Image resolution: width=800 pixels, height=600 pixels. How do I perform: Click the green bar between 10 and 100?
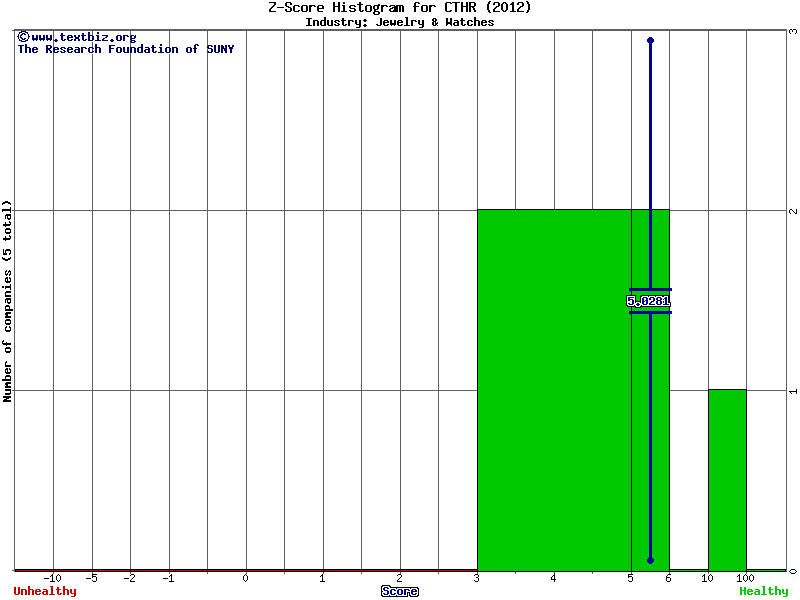[x=728, y=480]
